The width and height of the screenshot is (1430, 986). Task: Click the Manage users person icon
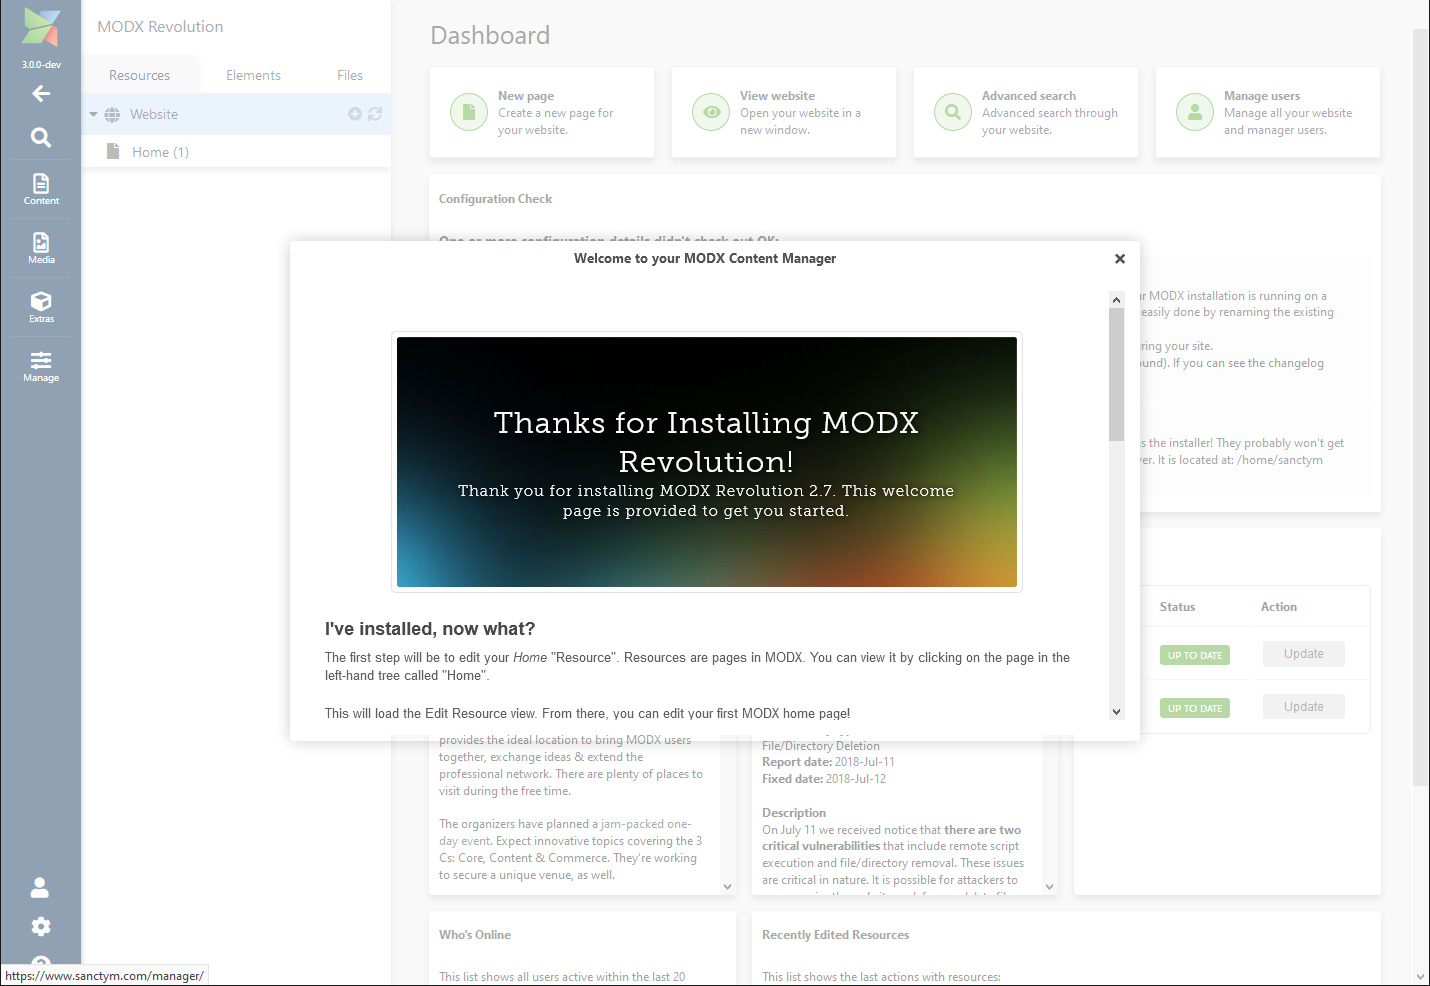coord(1195,112)
